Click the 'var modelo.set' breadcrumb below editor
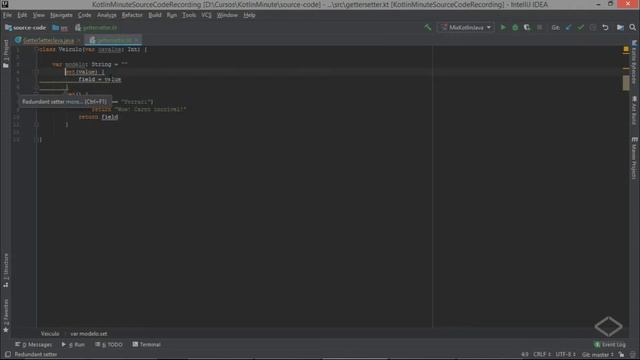Screen dimensions: 640x360 click(89, 333)
